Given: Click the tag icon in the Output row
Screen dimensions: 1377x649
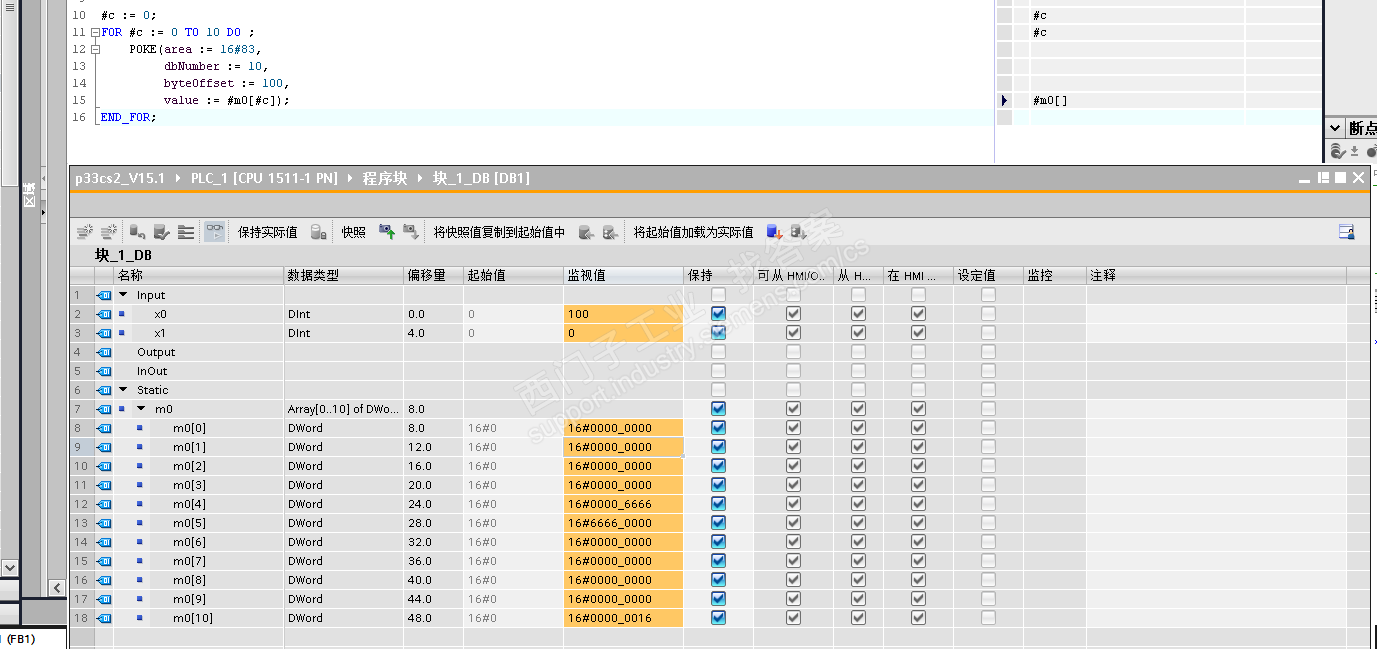Looking at the screenshot, I should 104,352.
